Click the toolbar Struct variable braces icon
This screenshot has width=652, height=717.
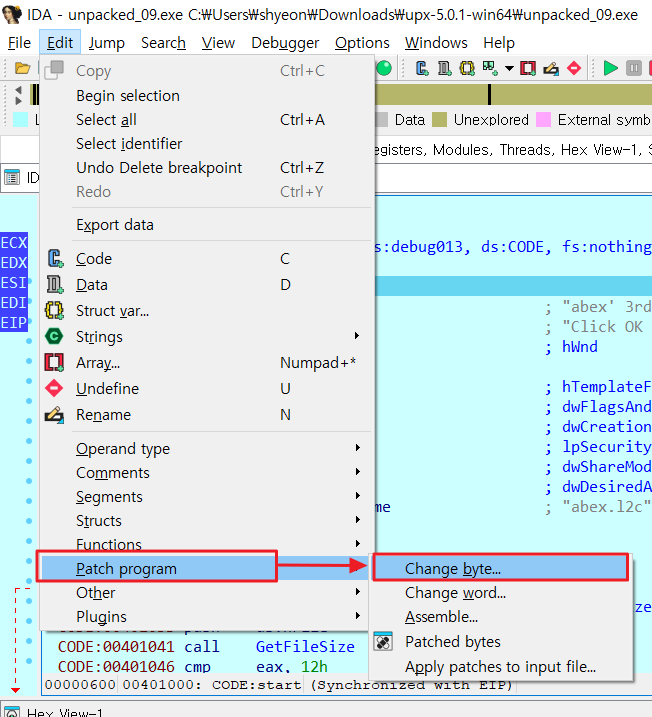(x=467, y=69)
